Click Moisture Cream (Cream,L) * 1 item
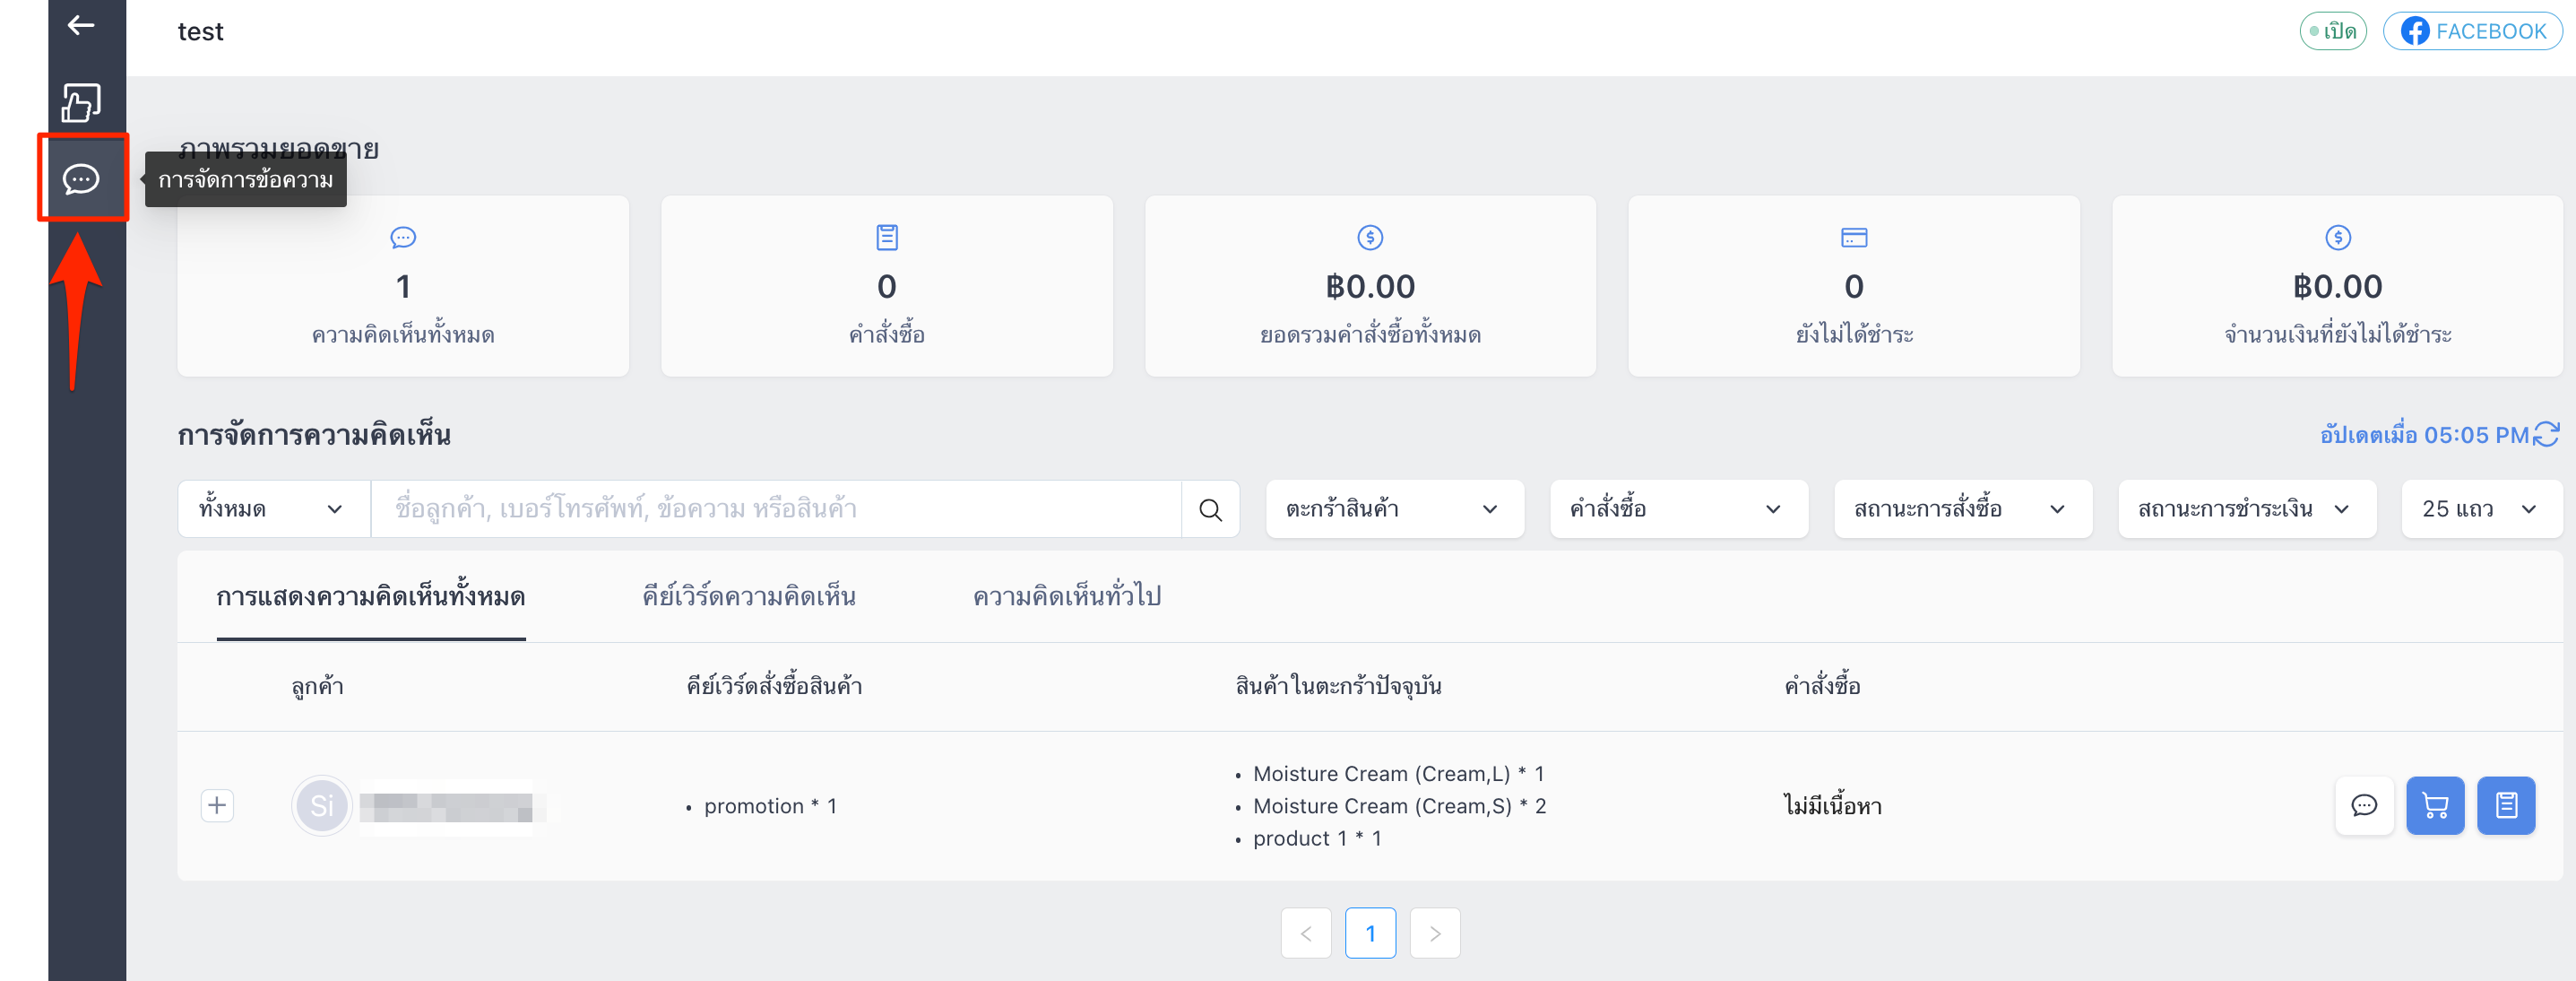The height and width of the screenshot is (981, 2576). pyautogui.click(x=1398, y=774)
